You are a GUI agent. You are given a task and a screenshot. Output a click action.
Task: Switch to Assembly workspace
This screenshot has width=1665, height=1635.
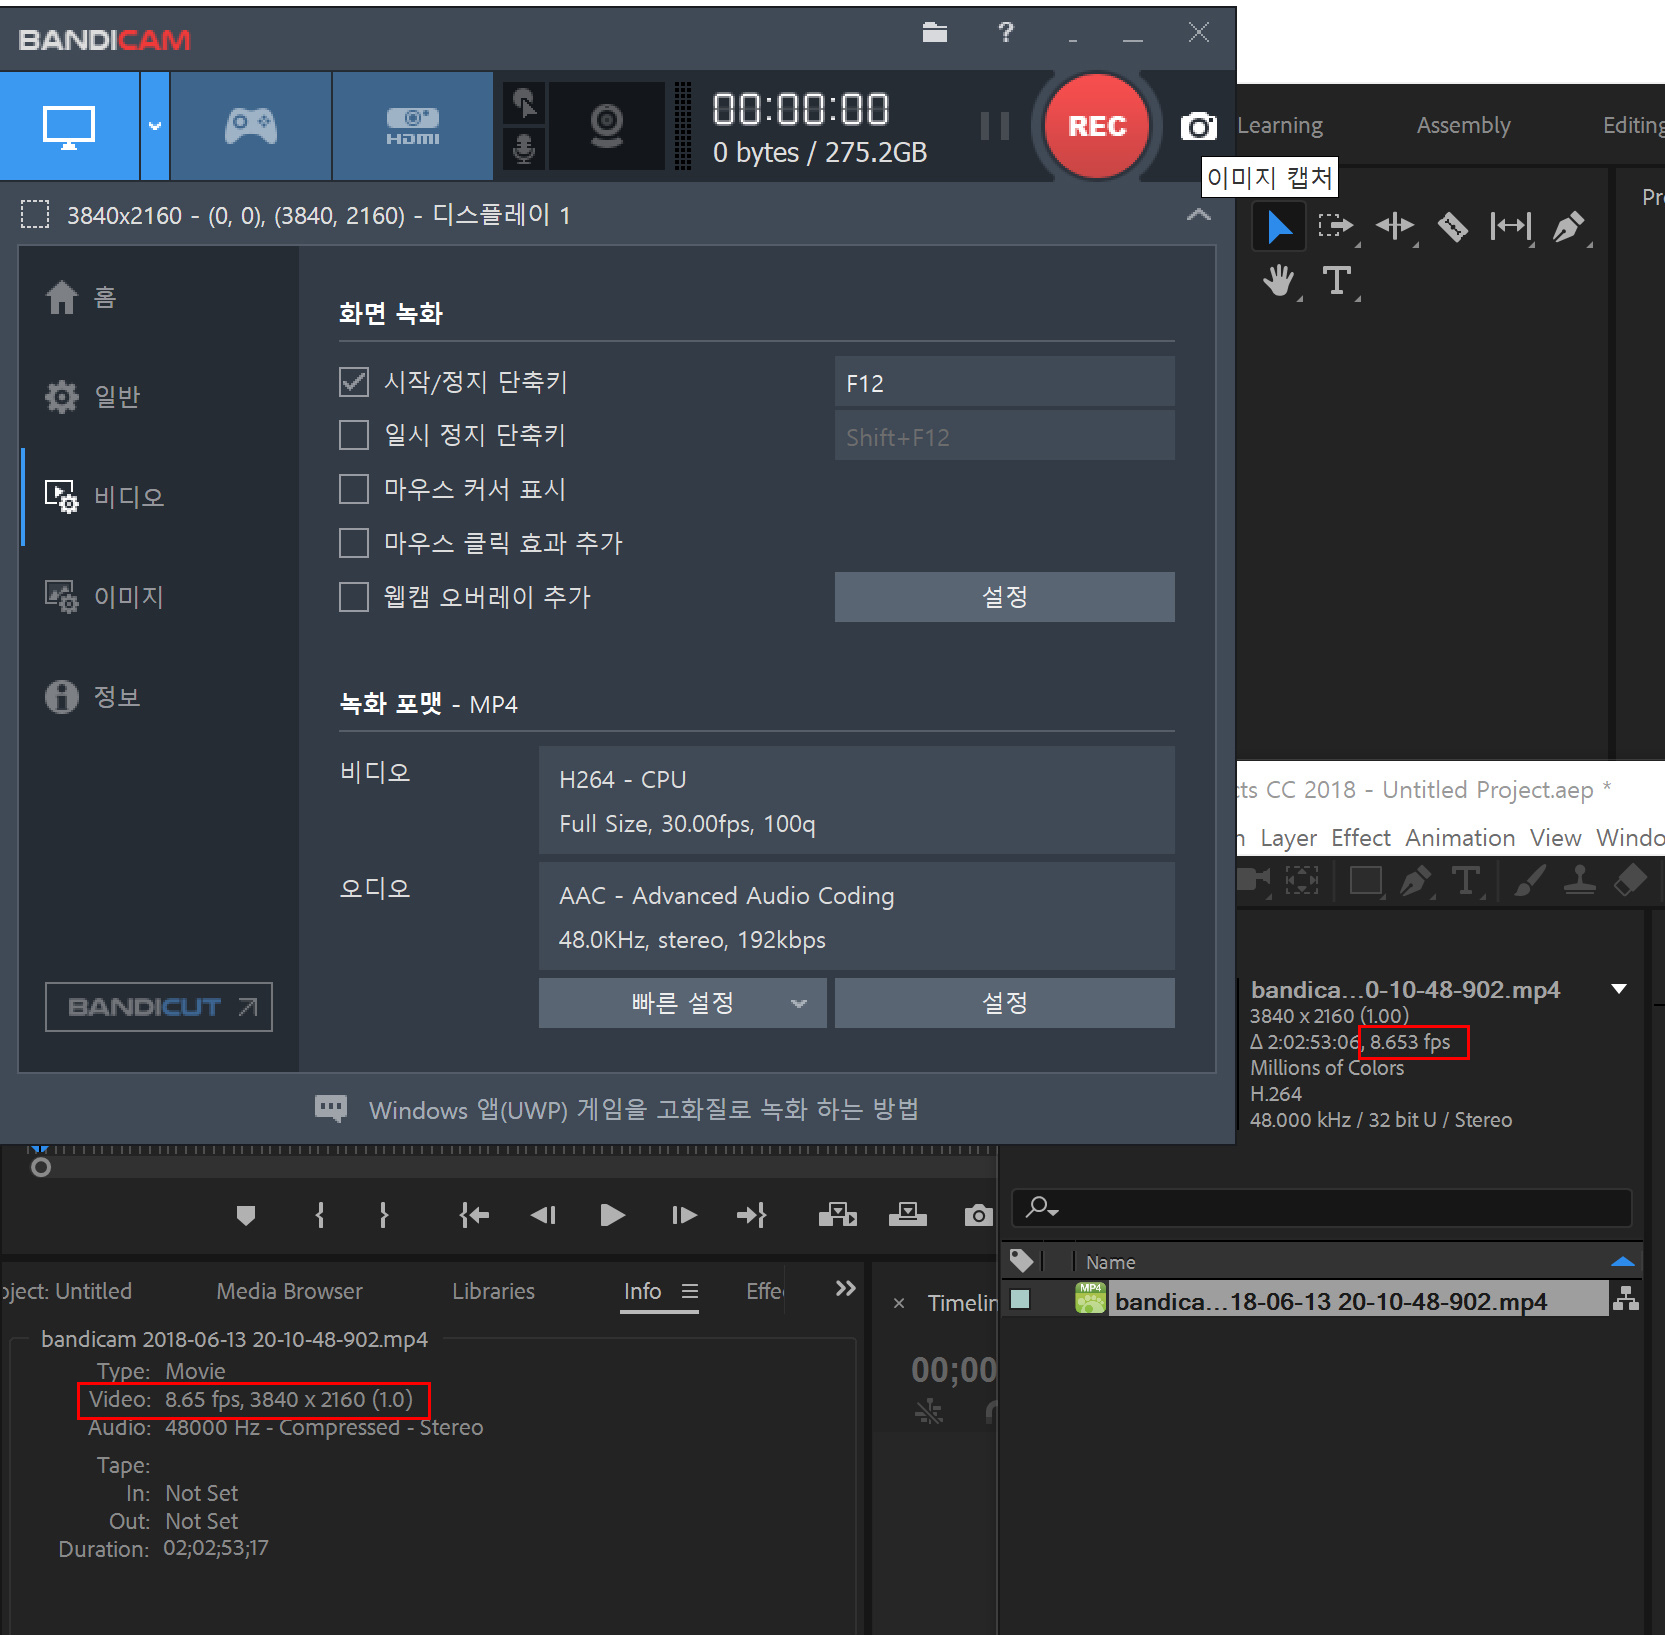click(1463, 125)
